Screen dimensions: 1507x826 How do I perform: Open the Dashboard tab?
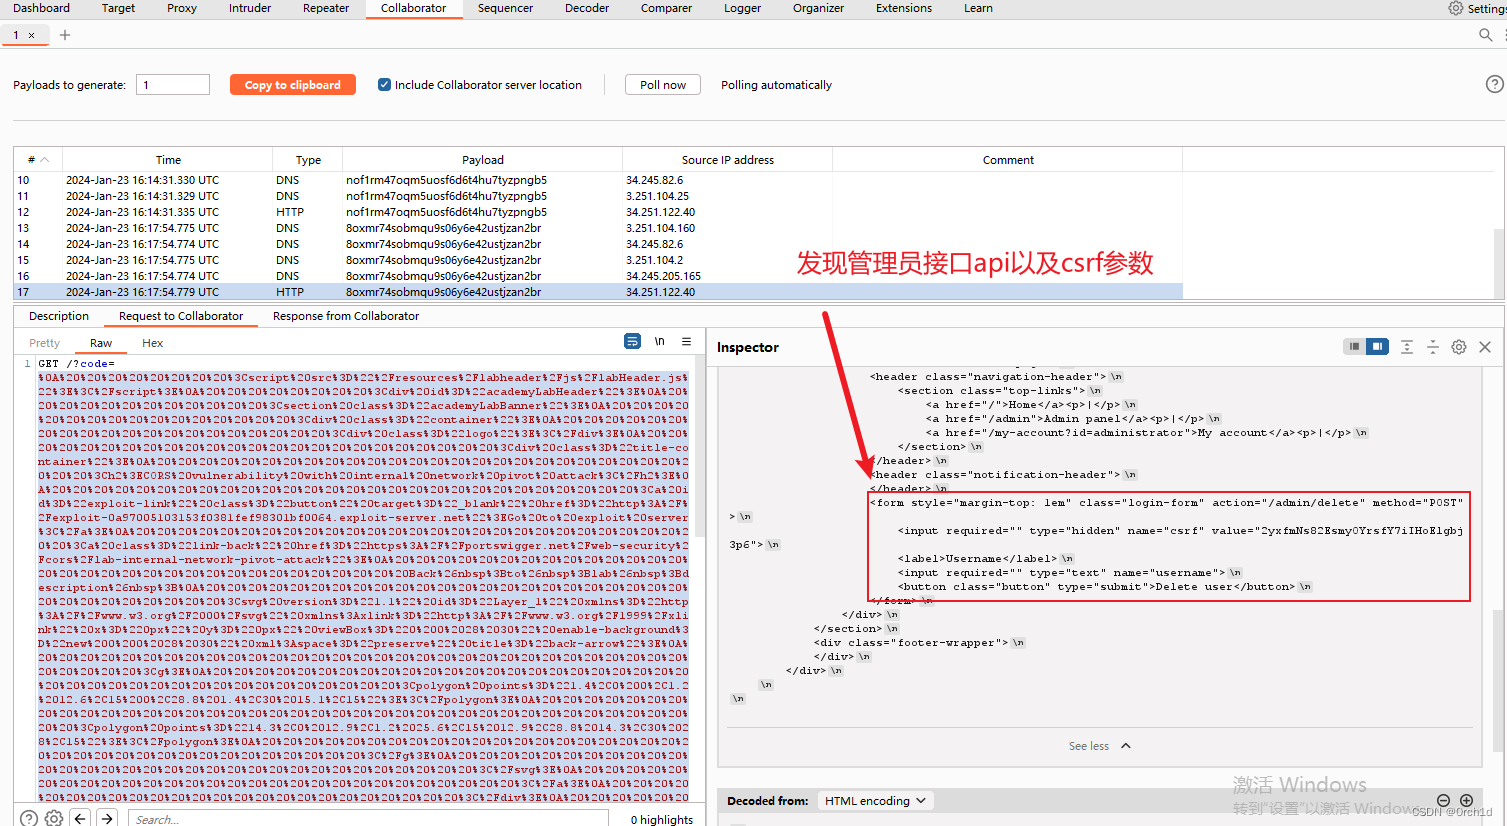tap(41, 8)
